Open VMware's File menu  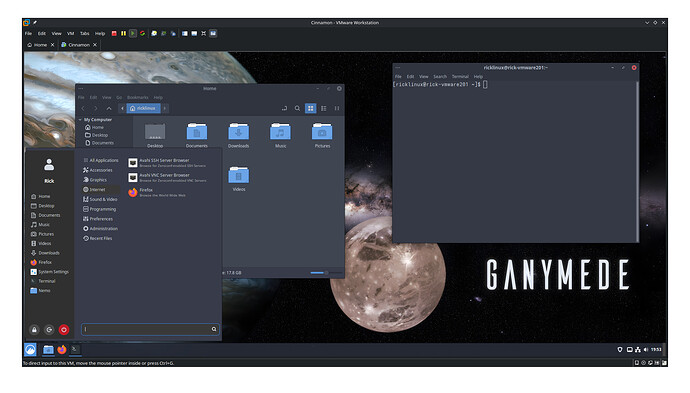coord(28,33)
